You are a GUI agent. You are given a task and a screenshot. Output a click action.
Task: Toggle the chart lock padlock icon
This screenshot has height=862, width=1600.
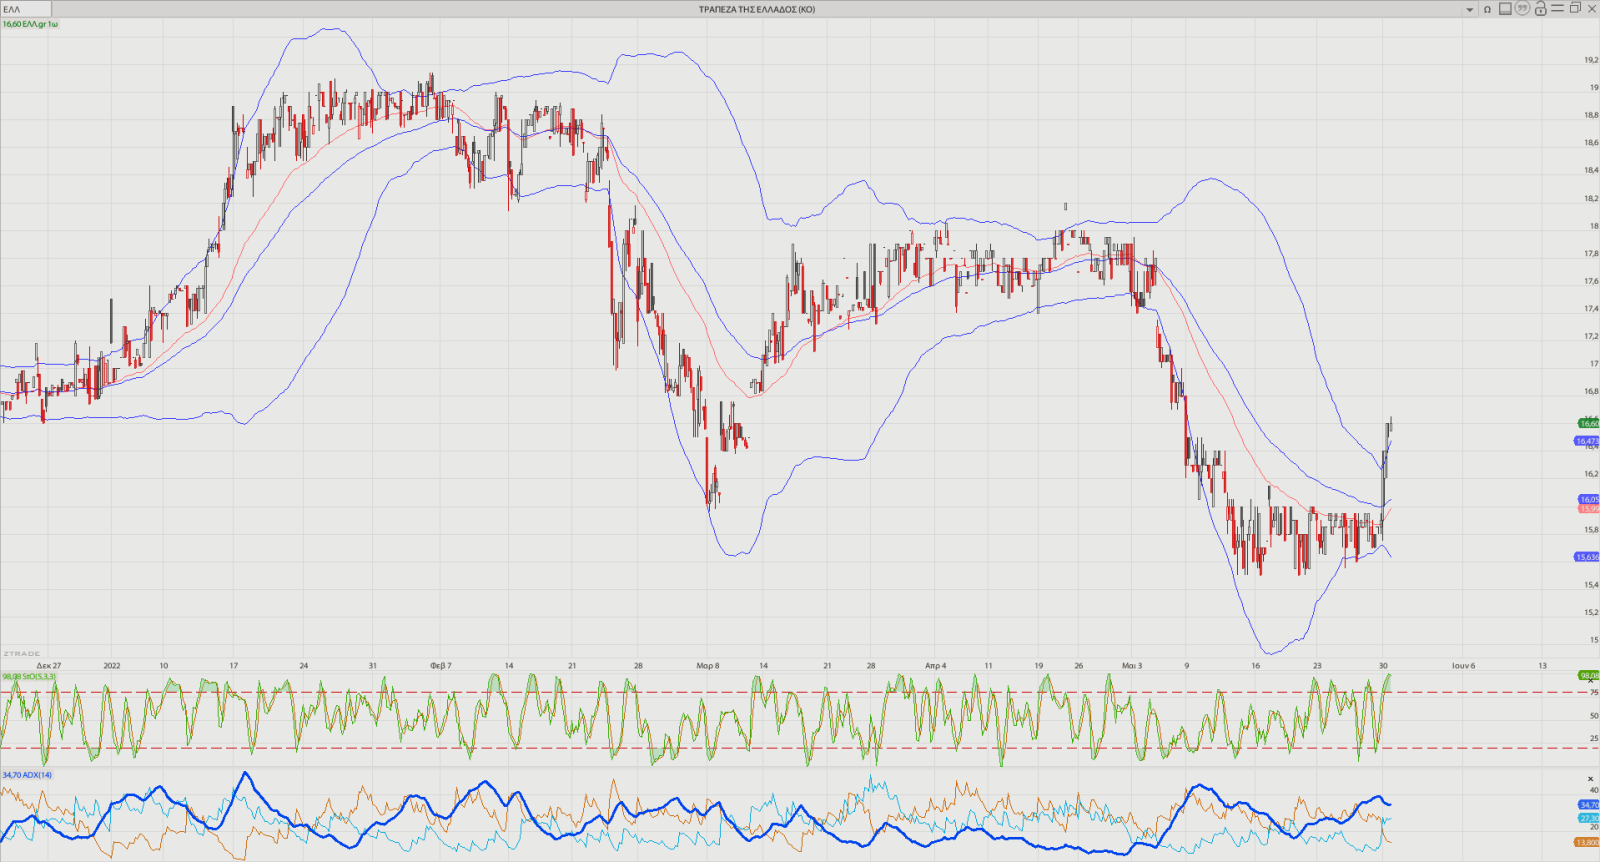(1540, 9)
